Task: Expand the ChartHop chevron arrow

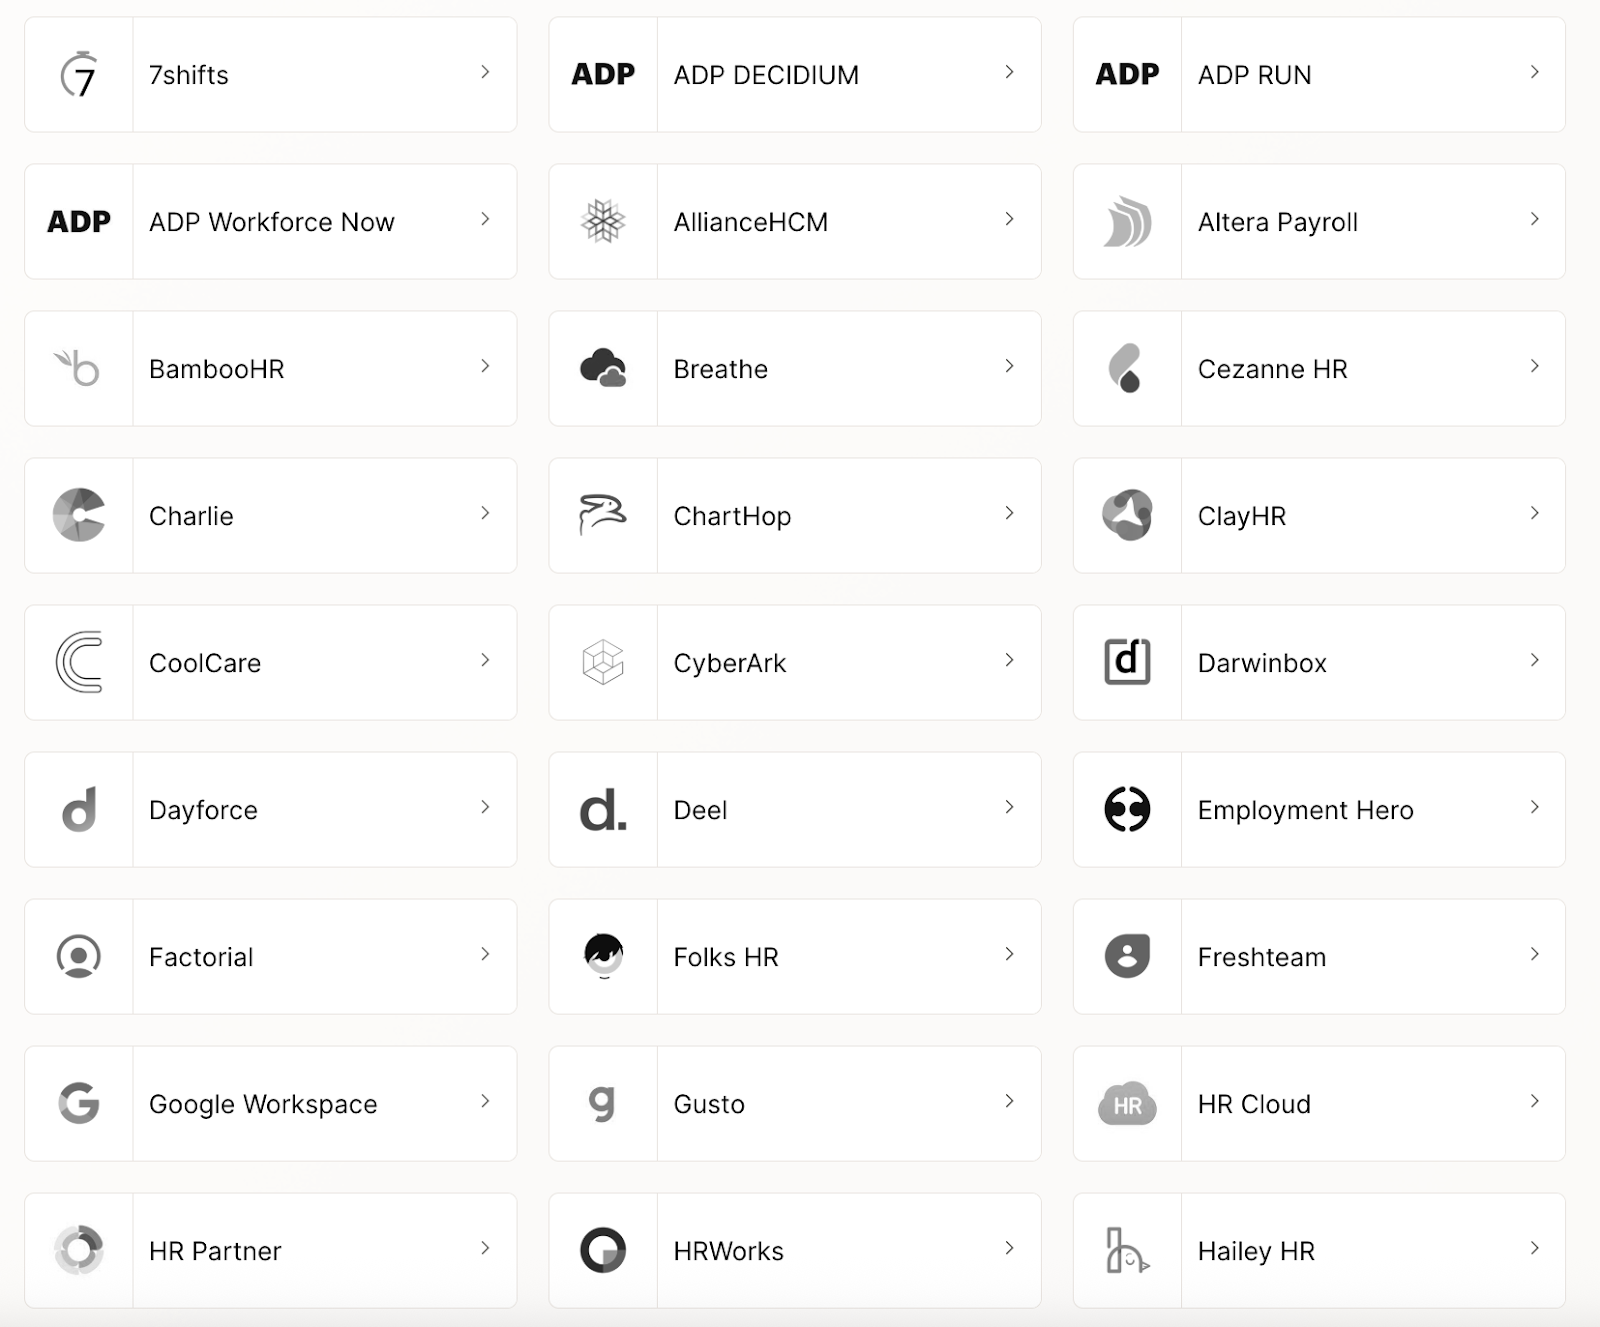Action: (x=1009, y=513)
